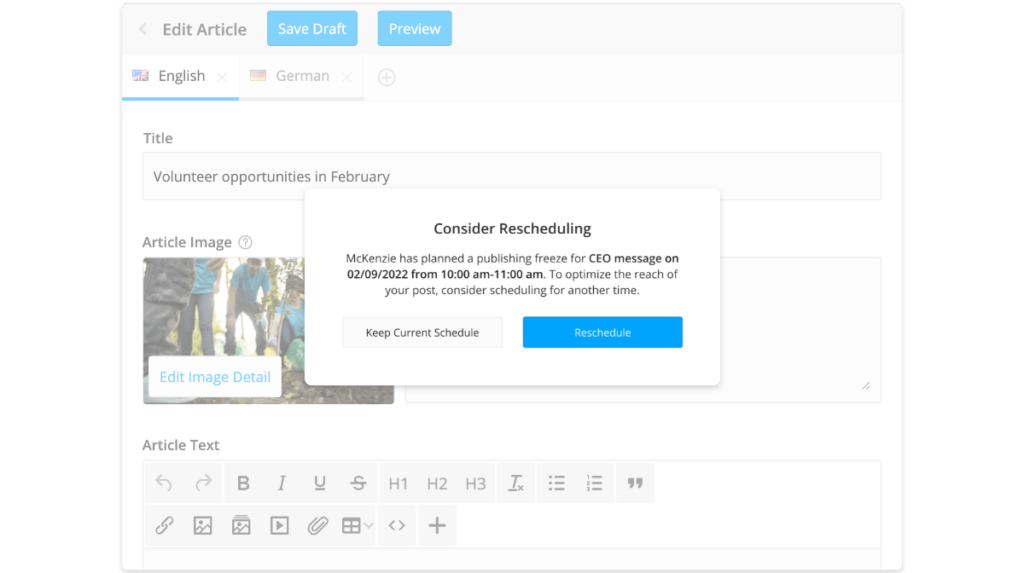Apply underline formatting
Screen dimensions: 1024x573
tap(319, 483)
